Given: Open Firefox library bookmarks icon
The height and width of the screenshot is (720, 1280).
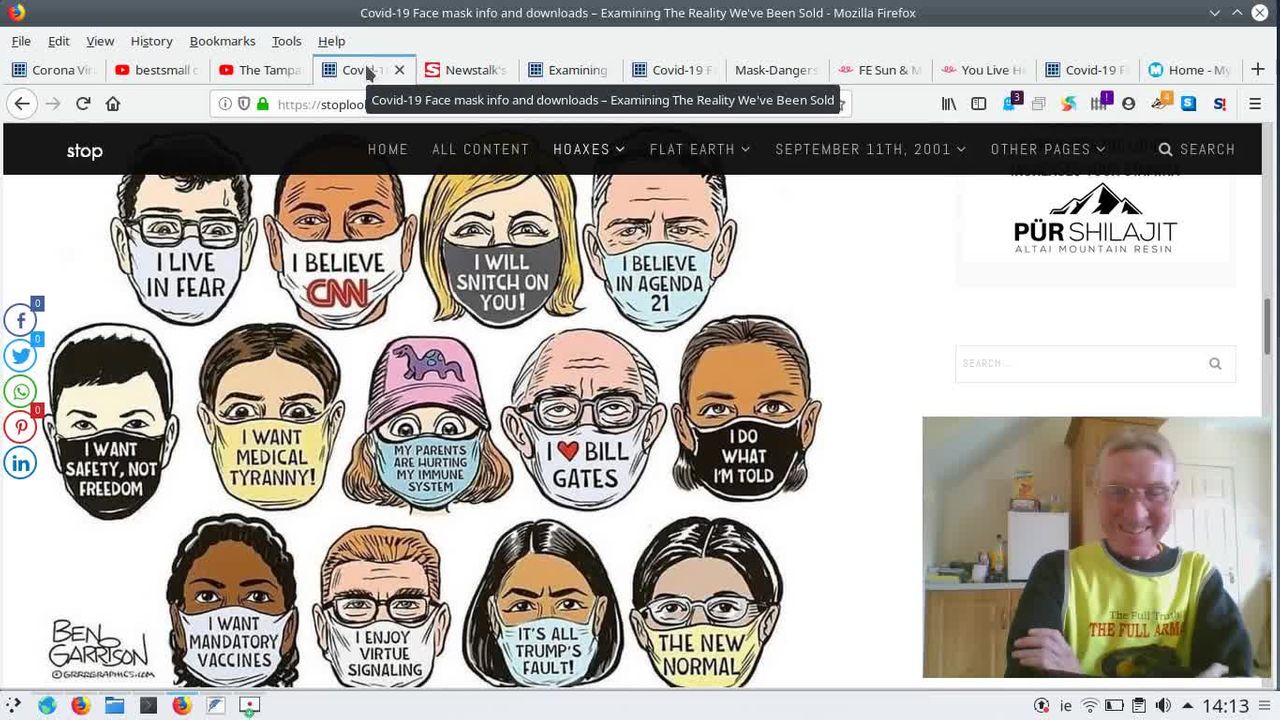Looking at the screenshot, I should (x=949, y=104).
